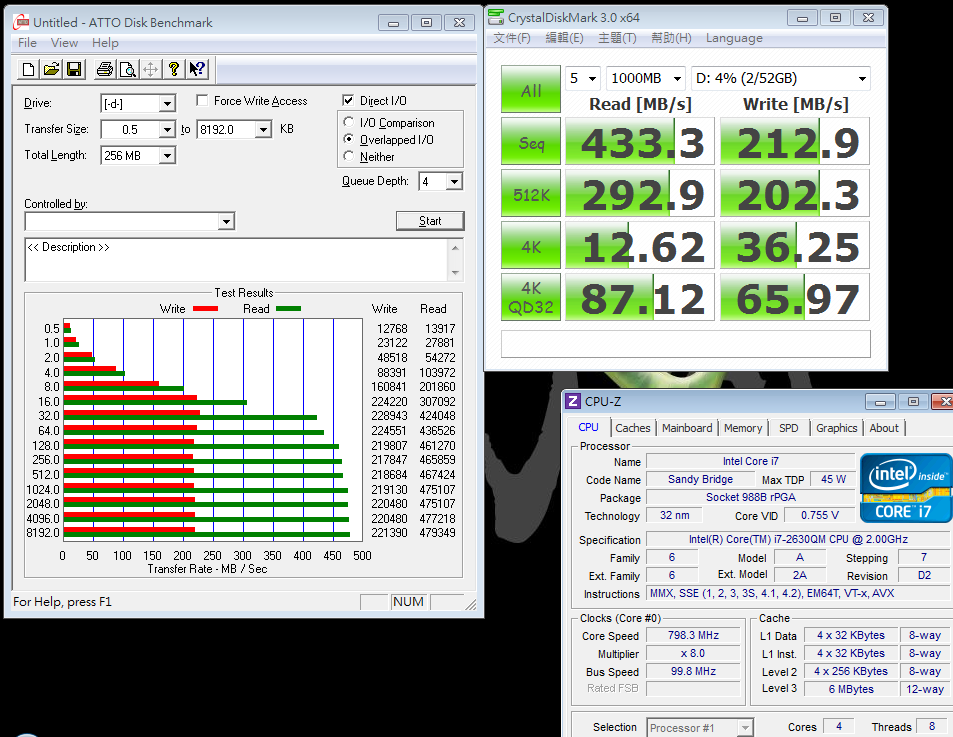
Task: Open CrystalDiskMark 主題(T) menu
Action: click(x=618, y=38)
